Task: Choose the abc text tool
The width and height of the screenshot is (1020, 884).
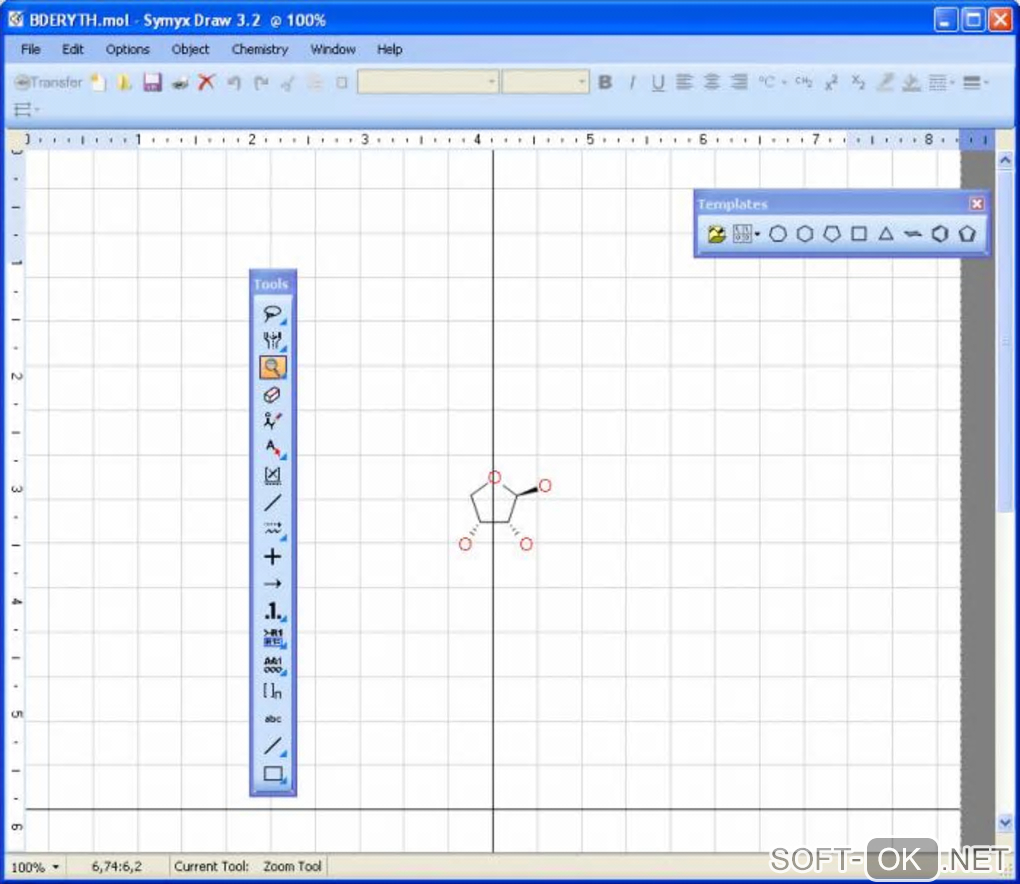Action: [273, 719]
